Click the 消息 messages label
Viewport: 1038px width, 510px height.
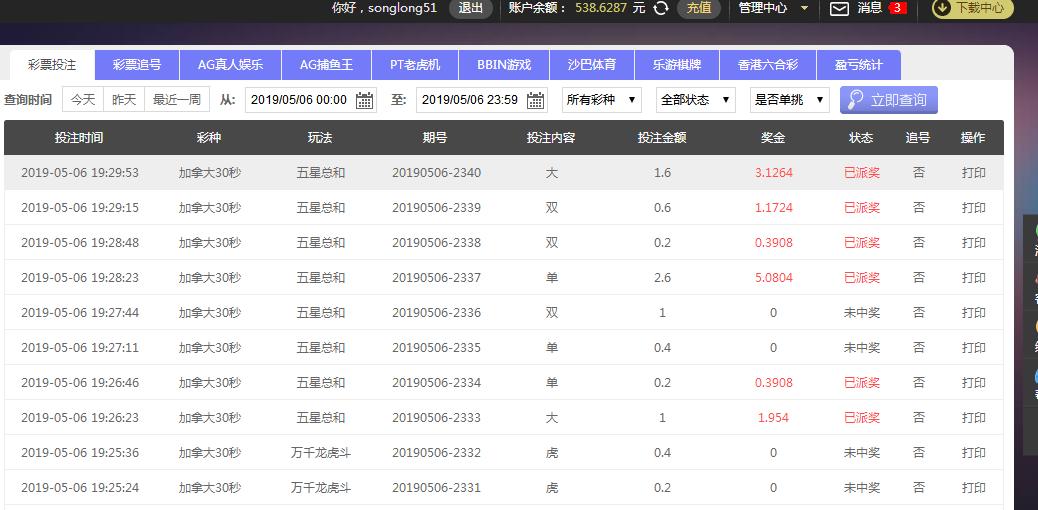coord(870,8)
